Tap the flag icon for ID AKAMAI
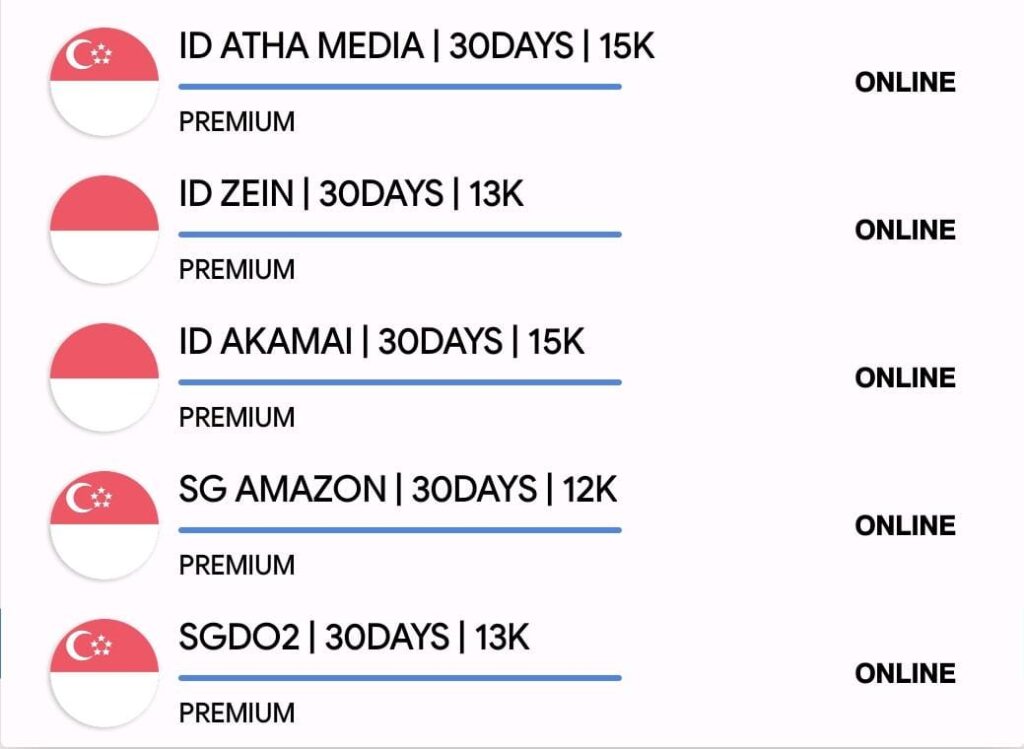Image resolution: width=1024 pixels, height=749 pixels. click(104, 378)
